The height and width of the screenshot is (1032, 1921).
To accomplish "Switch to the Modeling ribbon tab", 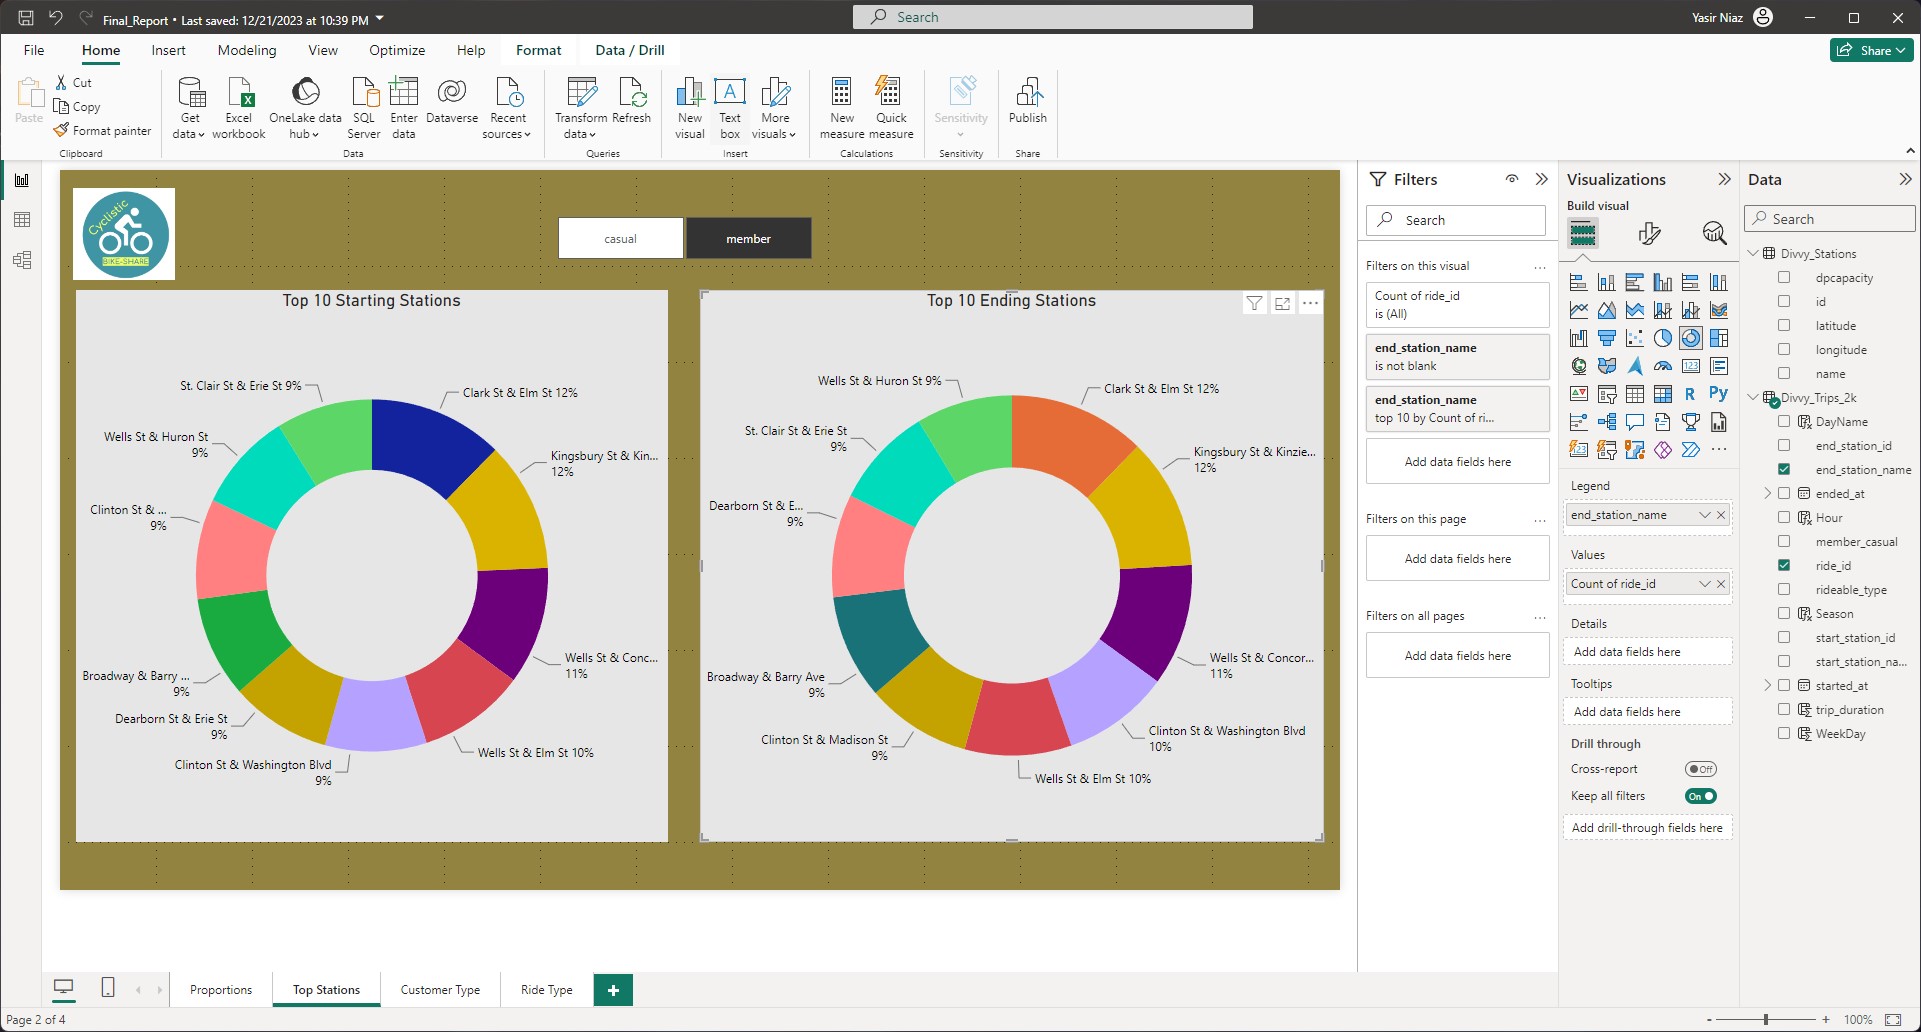I will [247, 50].
